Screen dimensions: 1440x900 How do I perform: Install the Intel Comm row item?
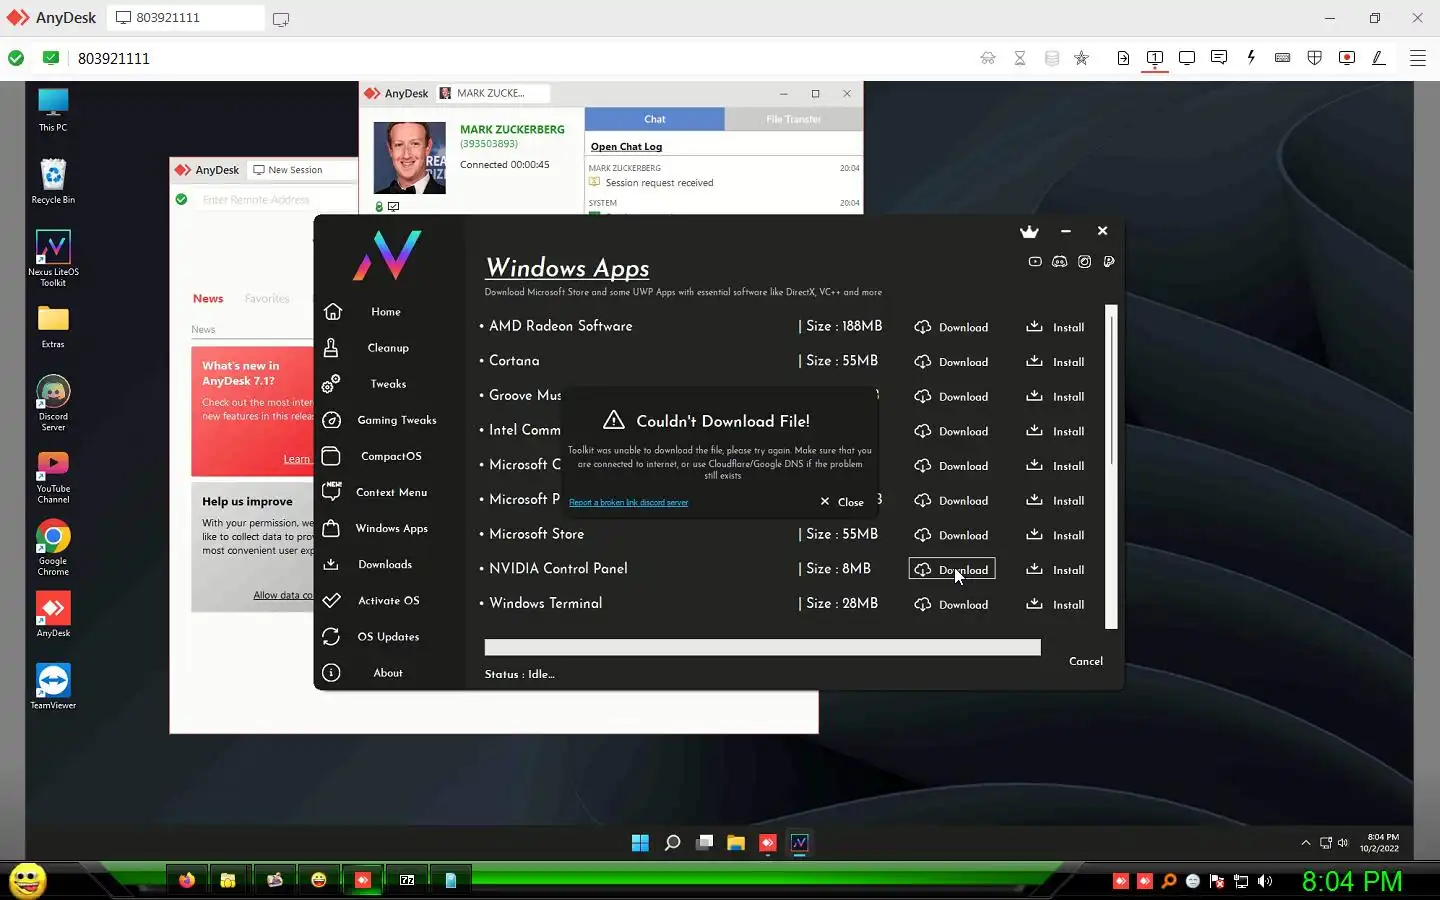[x=1055, y=431]
